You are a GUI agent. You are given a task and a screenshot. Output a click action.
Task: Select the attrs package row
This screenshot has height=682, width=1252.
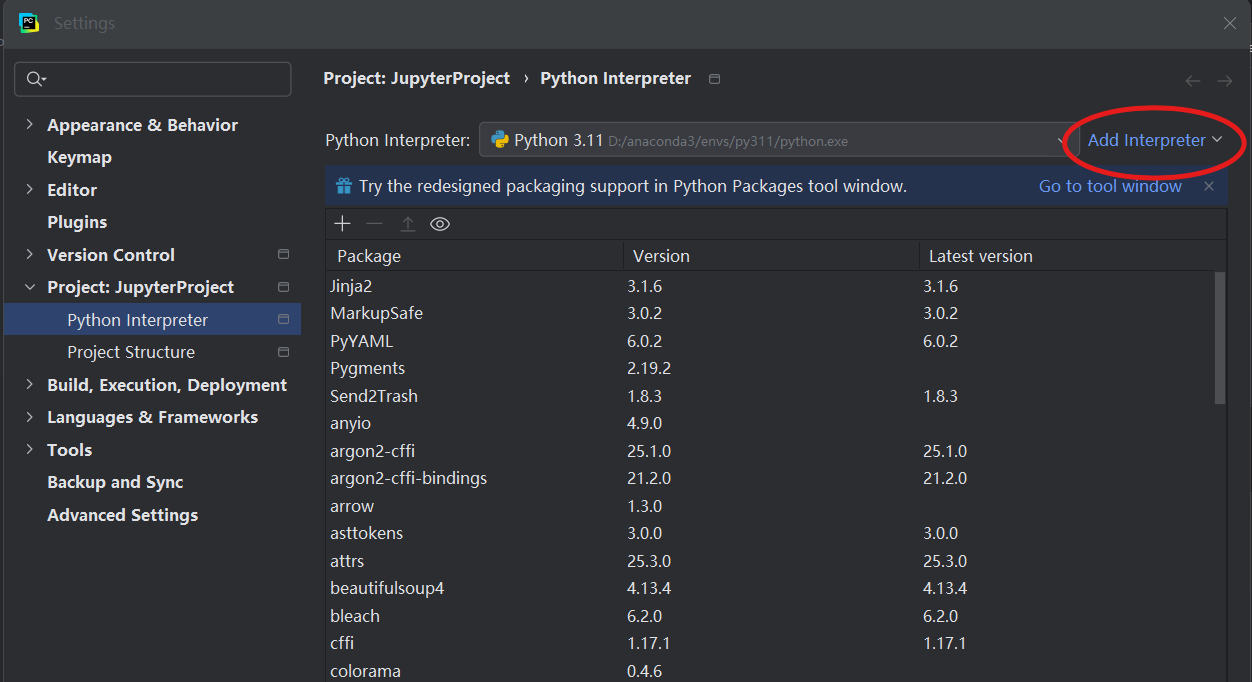coord(769,561)
